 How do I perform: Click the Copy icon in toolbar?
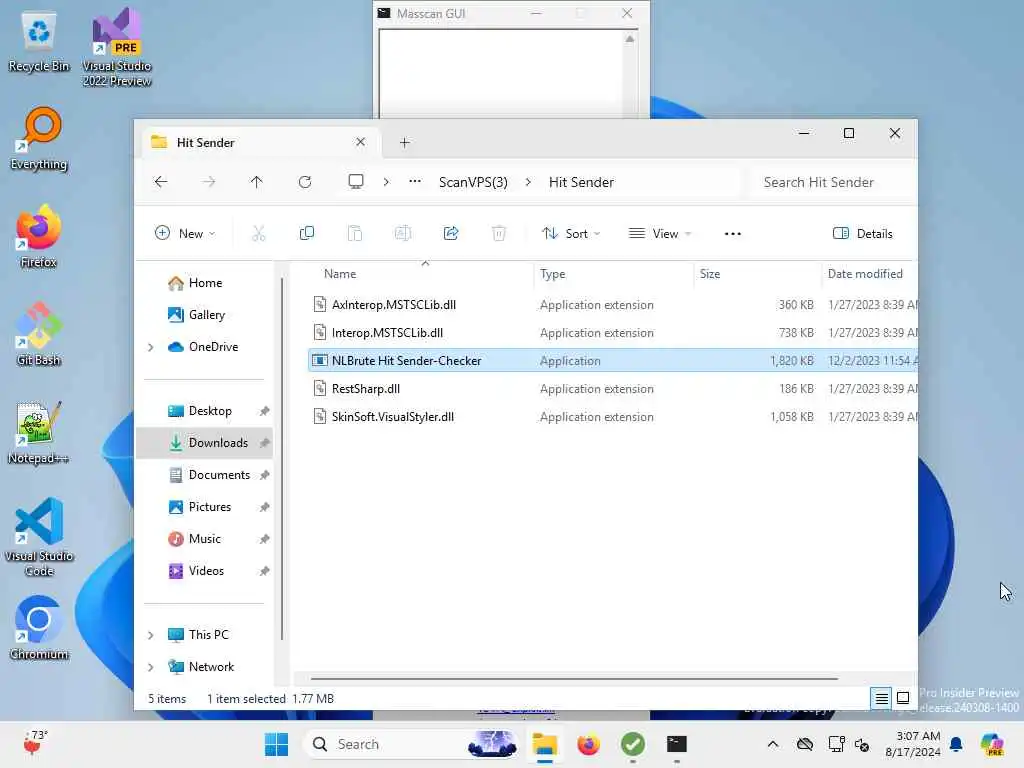coord(306,233)
